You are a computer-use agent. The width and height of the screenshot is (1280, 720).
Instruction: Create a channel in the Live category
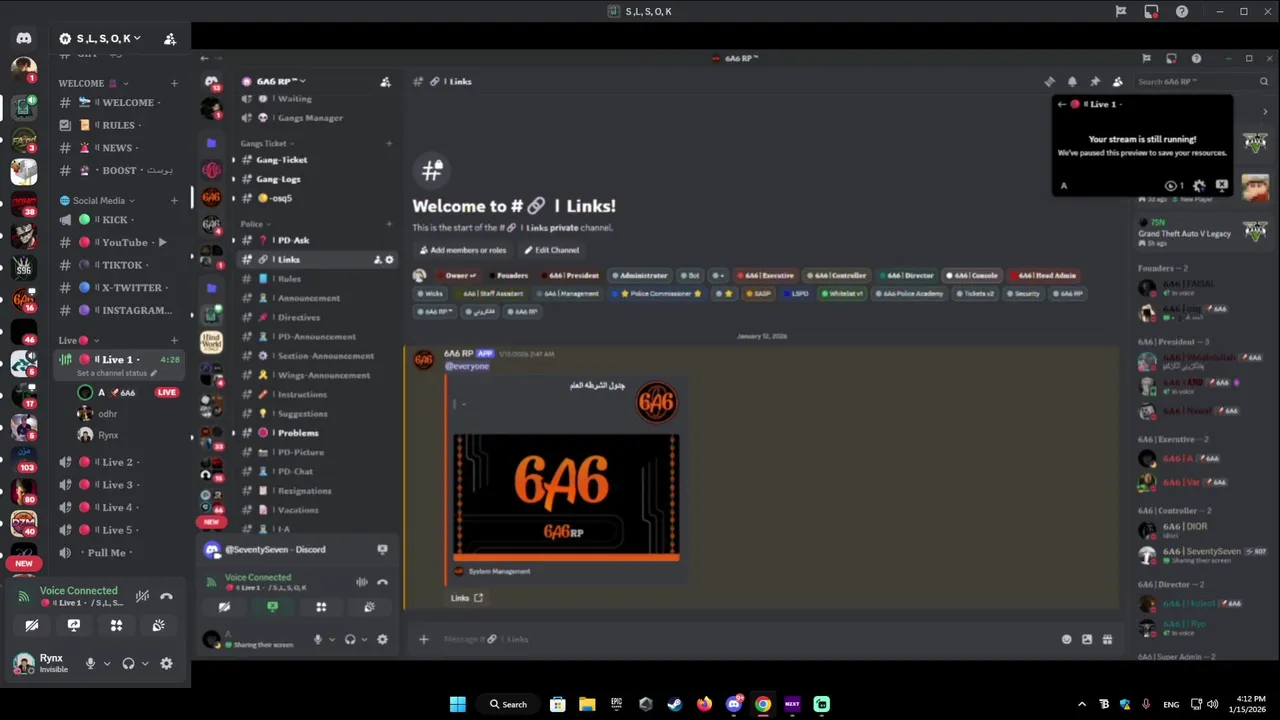pos(174,340)
